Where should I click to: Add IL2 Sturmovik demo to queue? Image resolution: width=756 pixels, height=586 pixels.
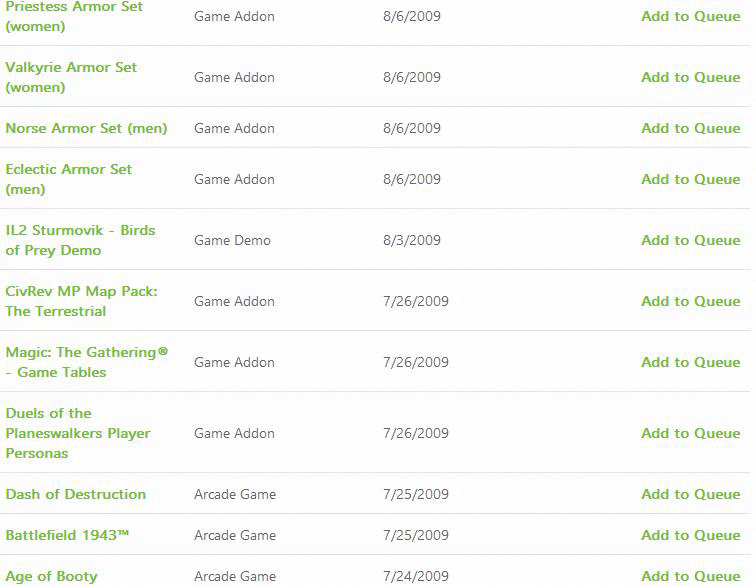[690, 240]
